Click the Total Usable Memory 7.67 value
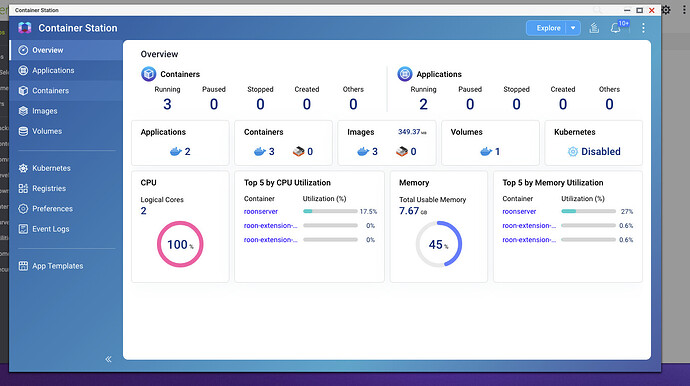This screenshot has width=690, height=386. (x=413, y=211)
